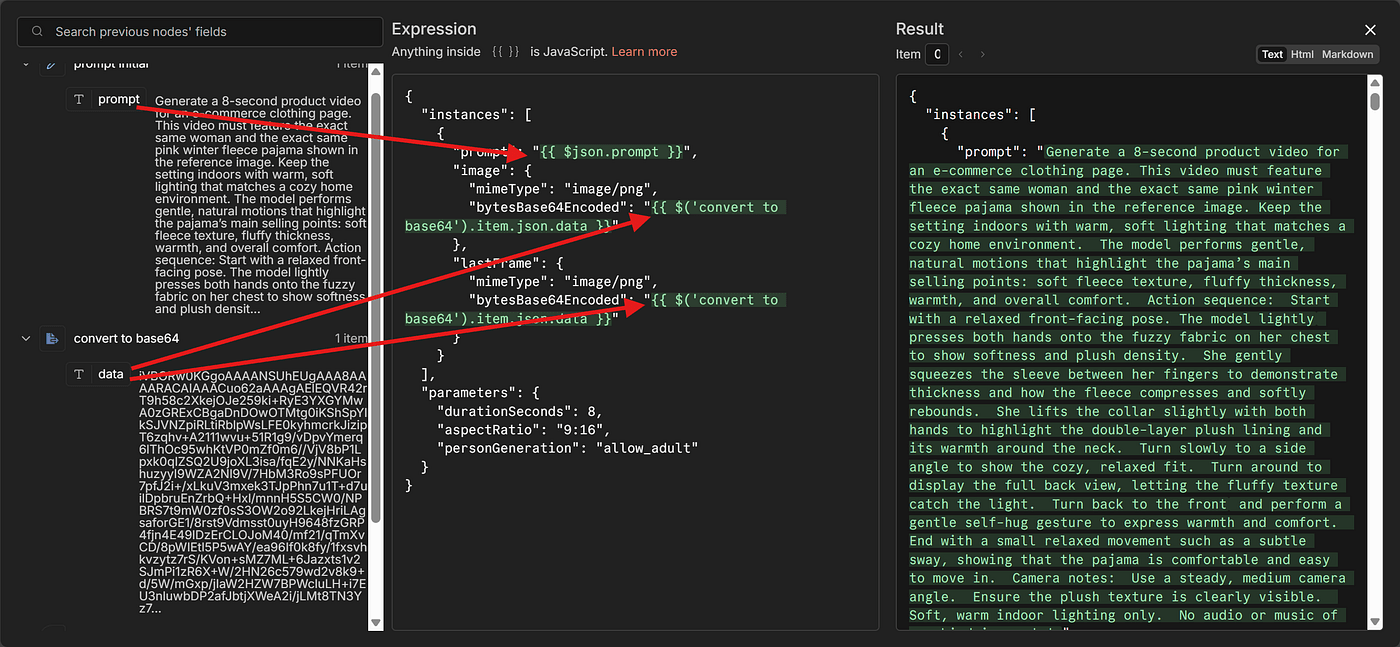
Task: Switch result view to Markdown
Action: click(x=1347, y=54)
